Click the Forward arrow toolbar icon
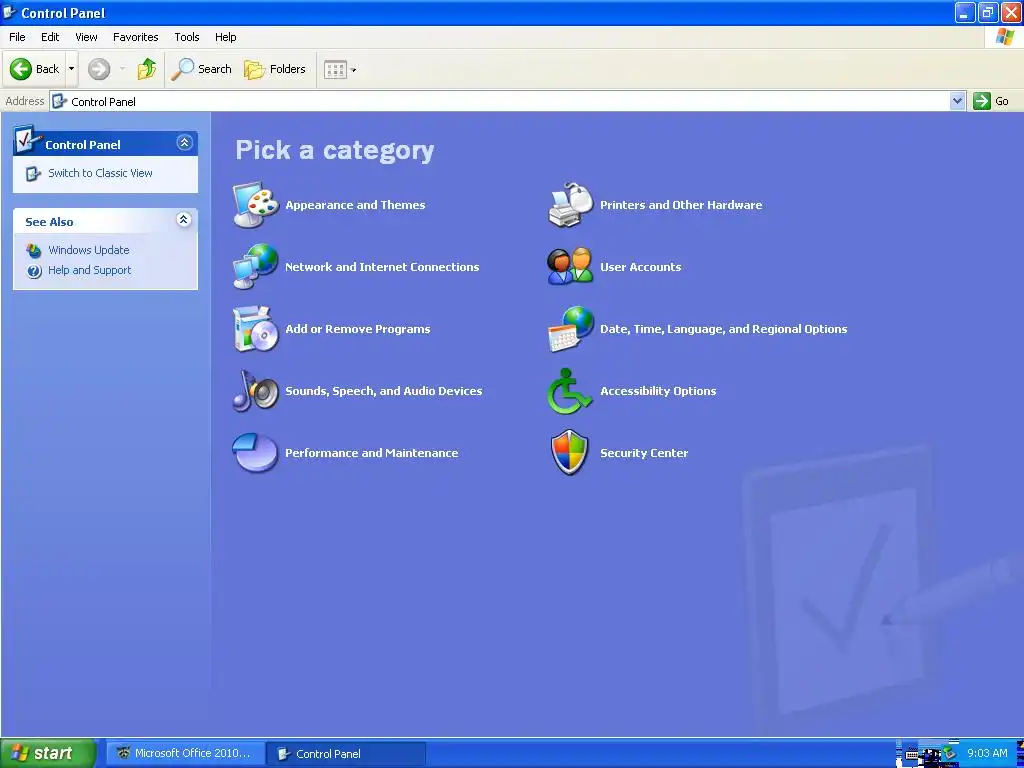This screenshot has width=1024, height=768. [x=99, y=69]
